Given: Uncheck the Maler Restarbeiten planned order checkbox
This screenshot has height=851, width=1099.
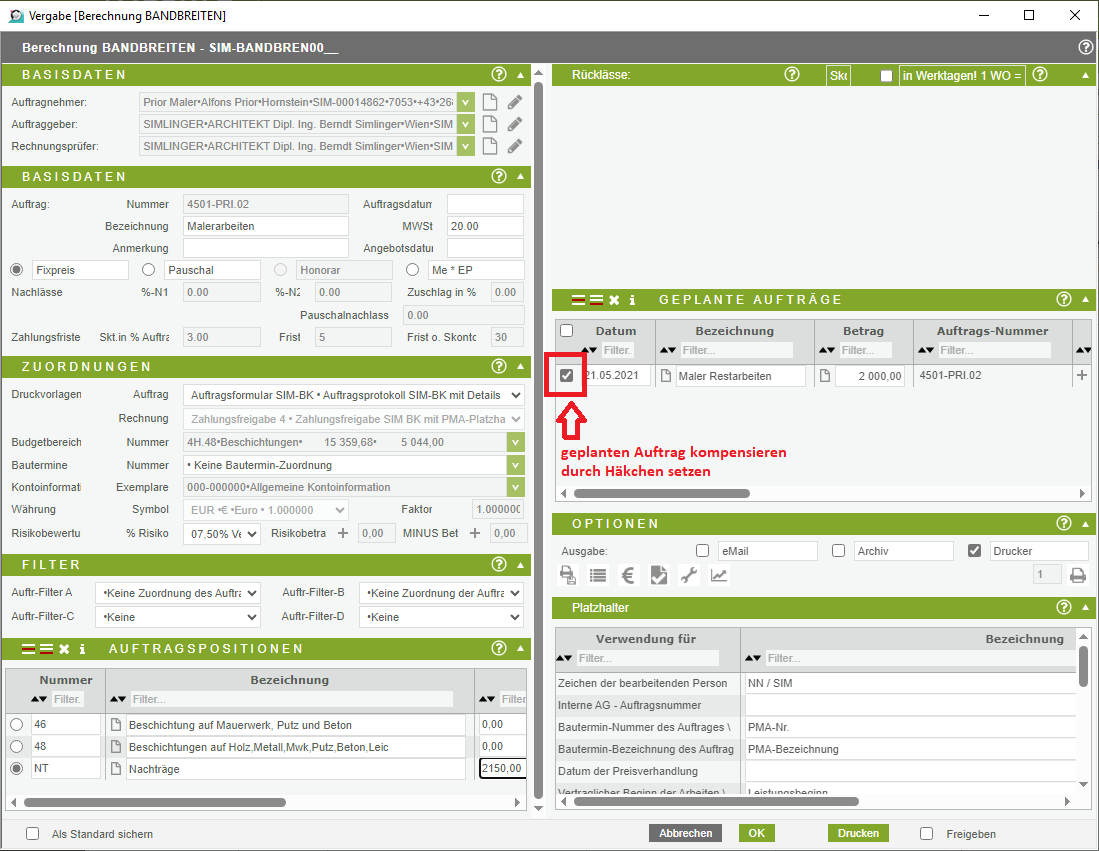Looking at the screenshot, I should 567,376.
